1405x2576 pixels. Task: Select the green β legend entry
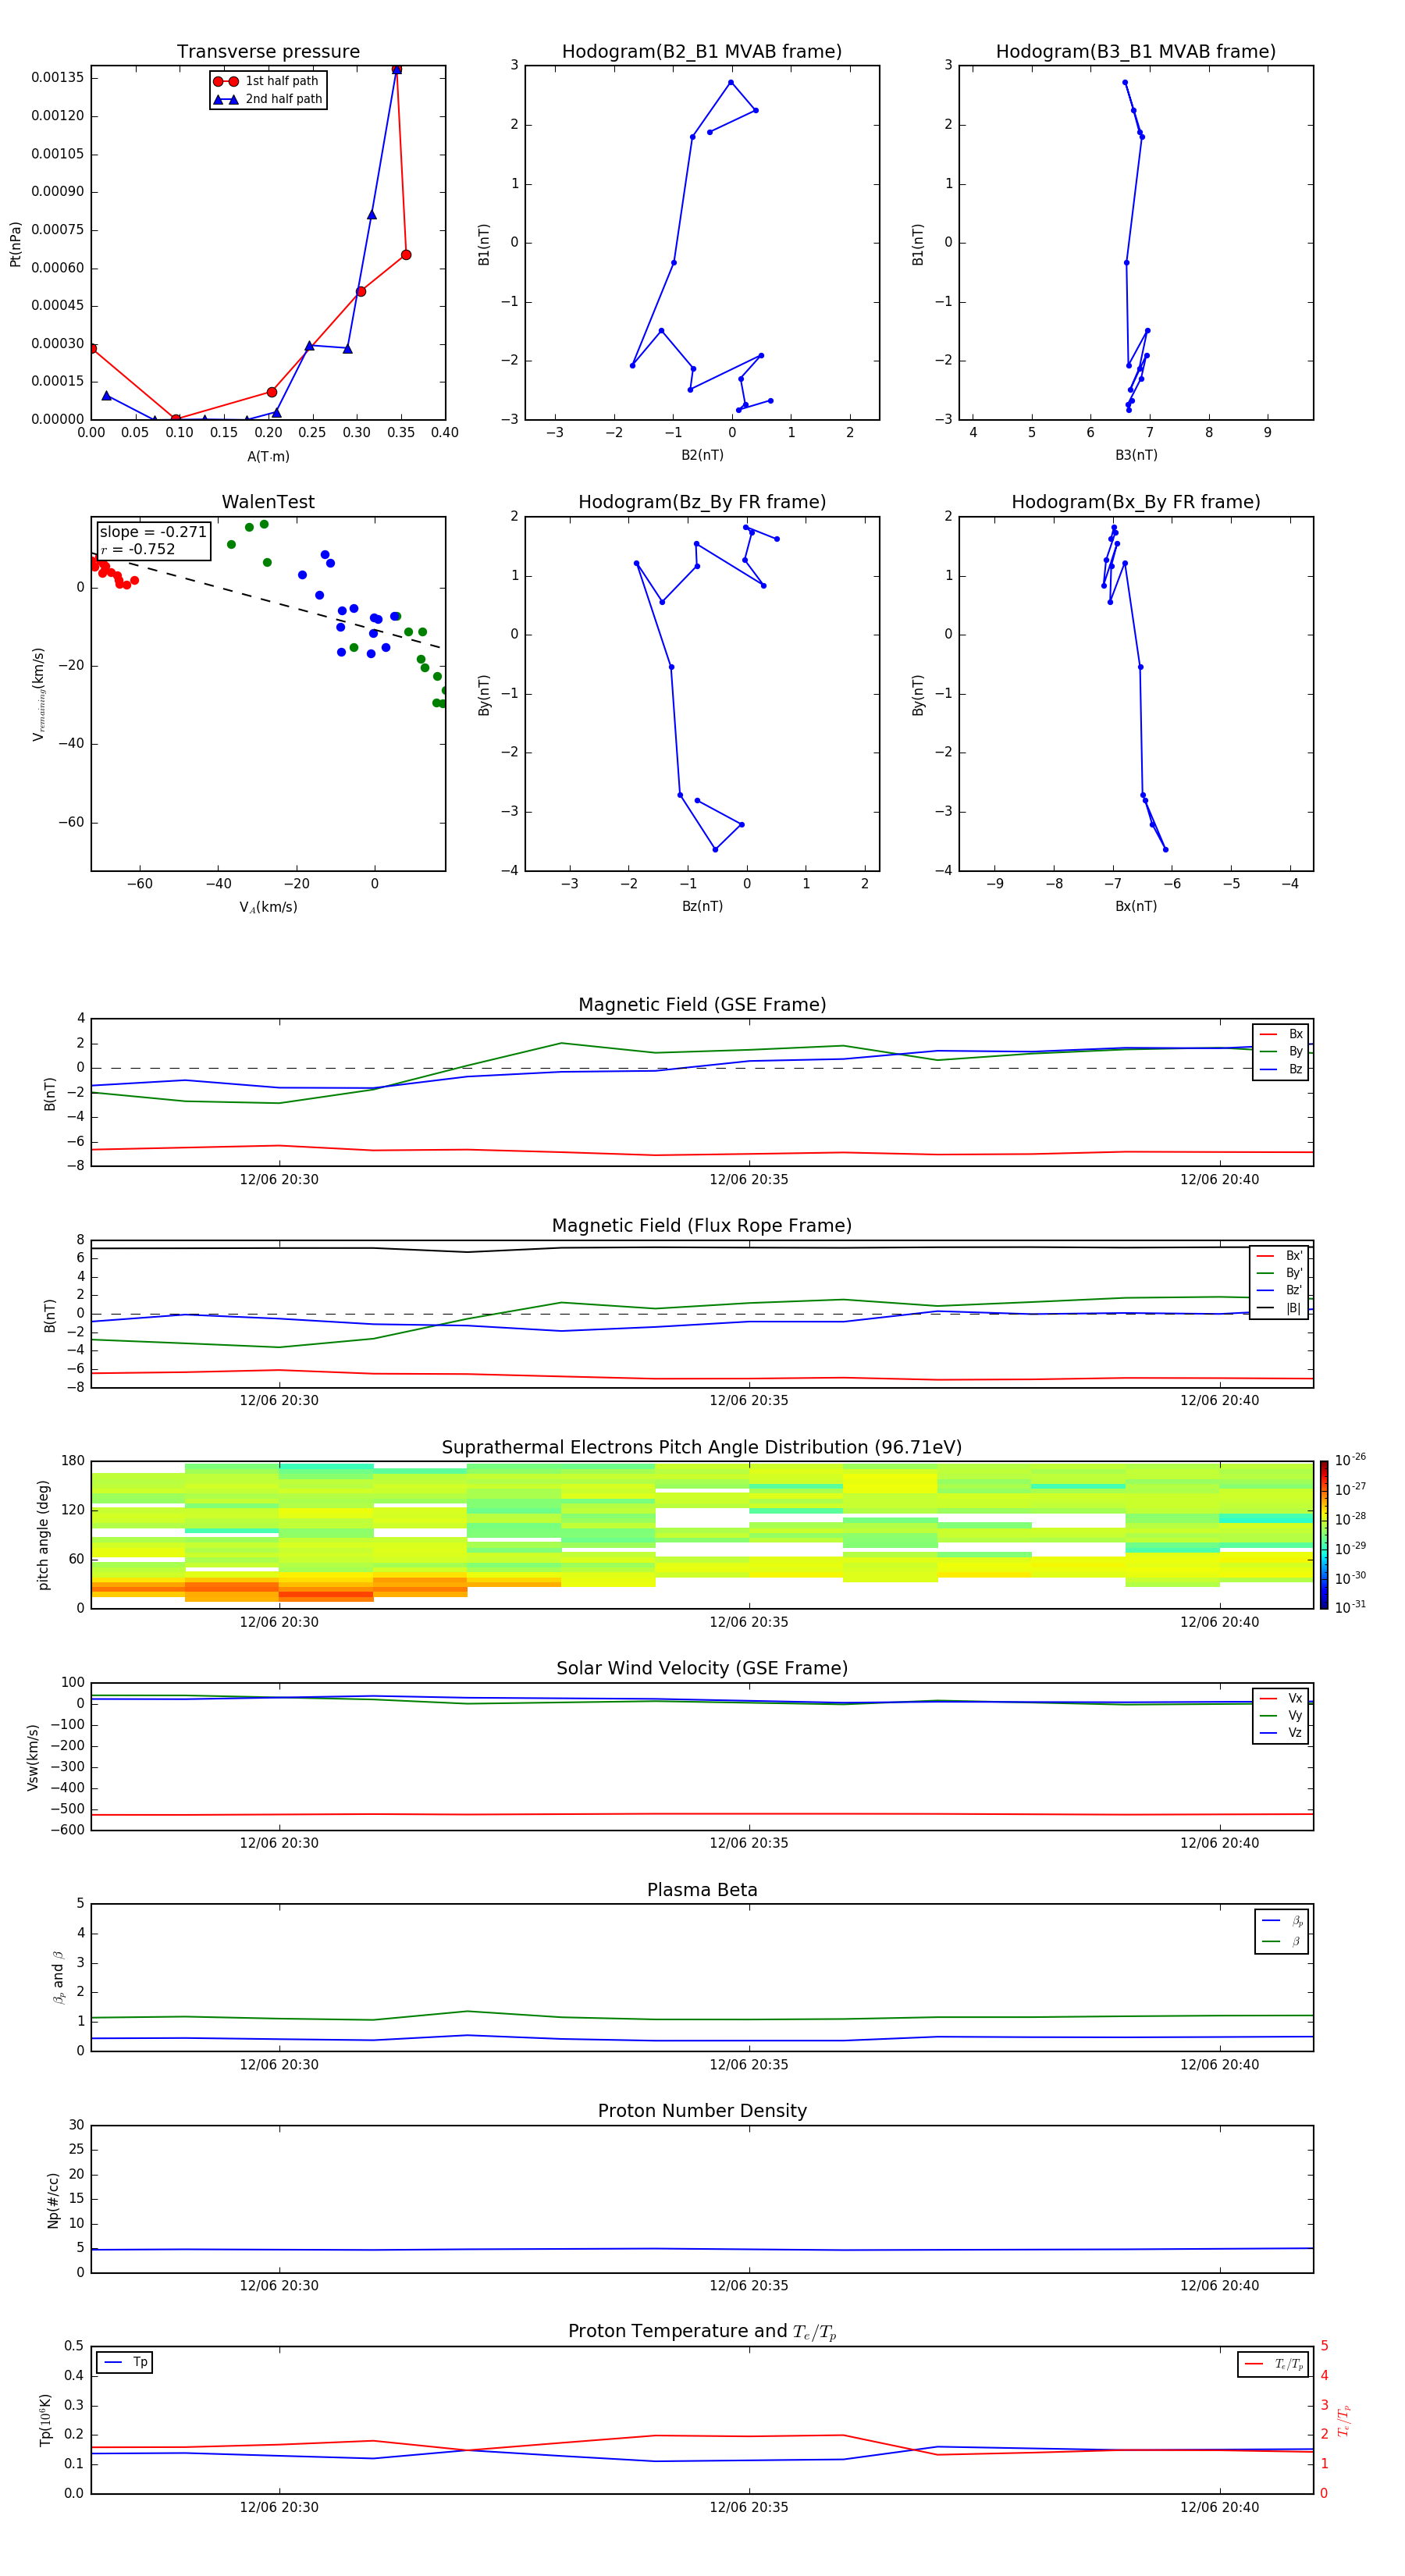[1282, 1941]
